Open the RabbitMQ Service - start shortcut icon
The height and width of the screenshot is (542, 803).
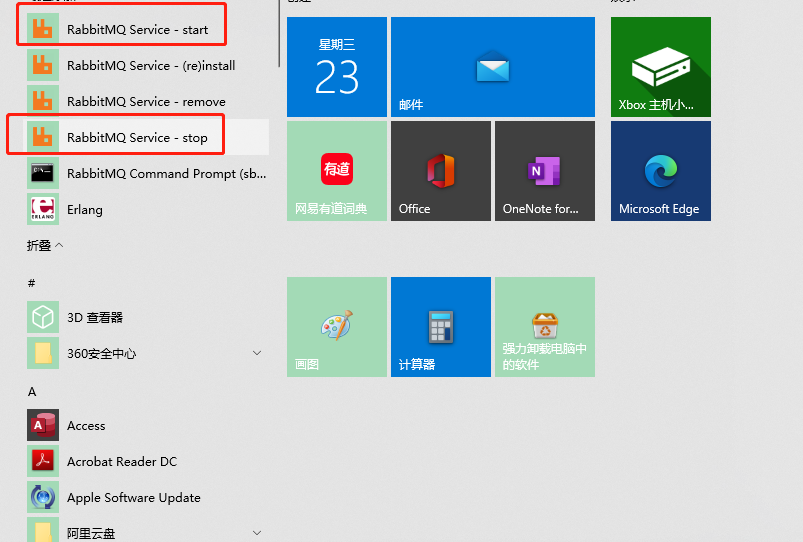(43, 29)
